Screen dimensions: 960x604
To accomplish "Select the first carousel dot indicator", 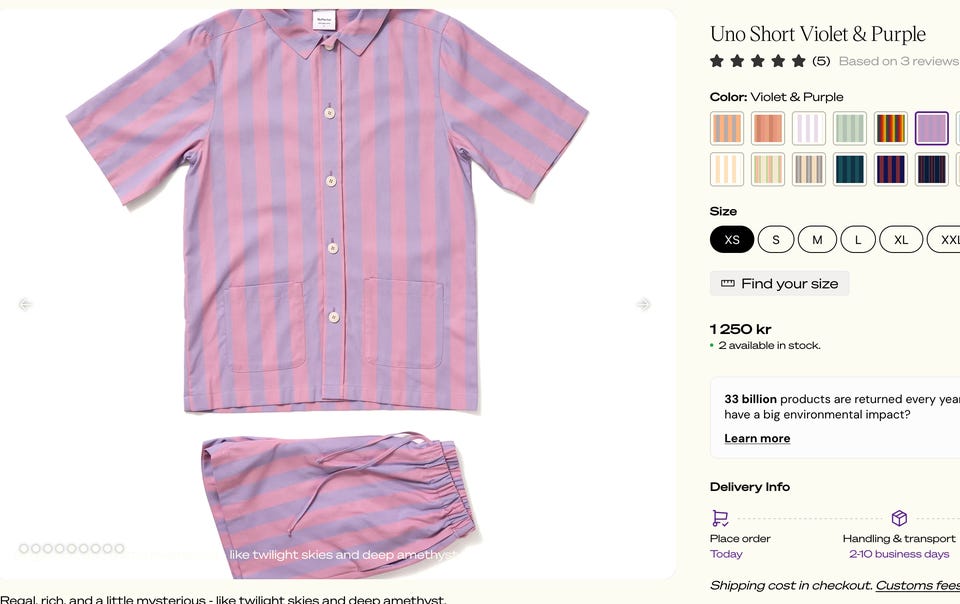I will tap(24, 548).
